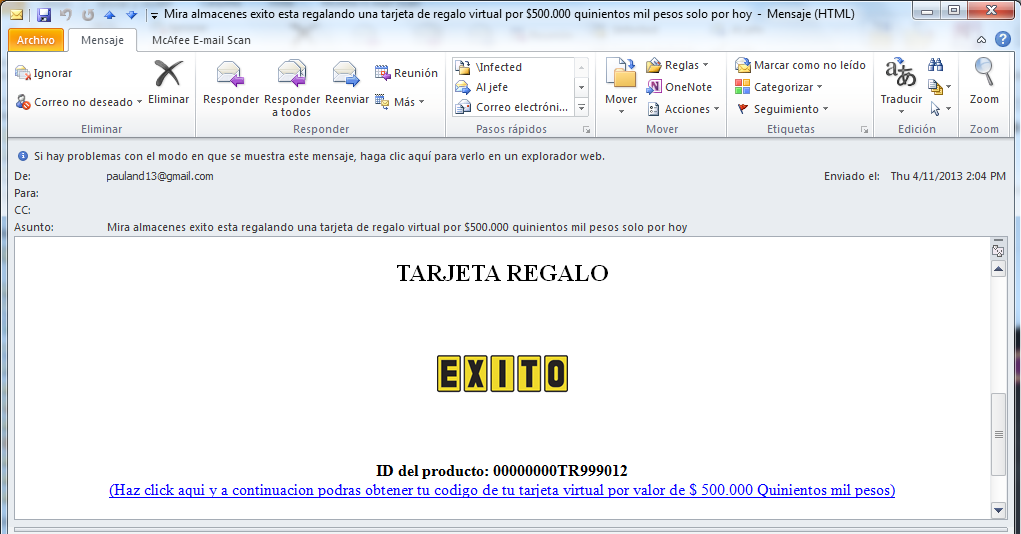Expand the Categorizar dropdown
1021x534 pixels.
[x=779, y=87]
